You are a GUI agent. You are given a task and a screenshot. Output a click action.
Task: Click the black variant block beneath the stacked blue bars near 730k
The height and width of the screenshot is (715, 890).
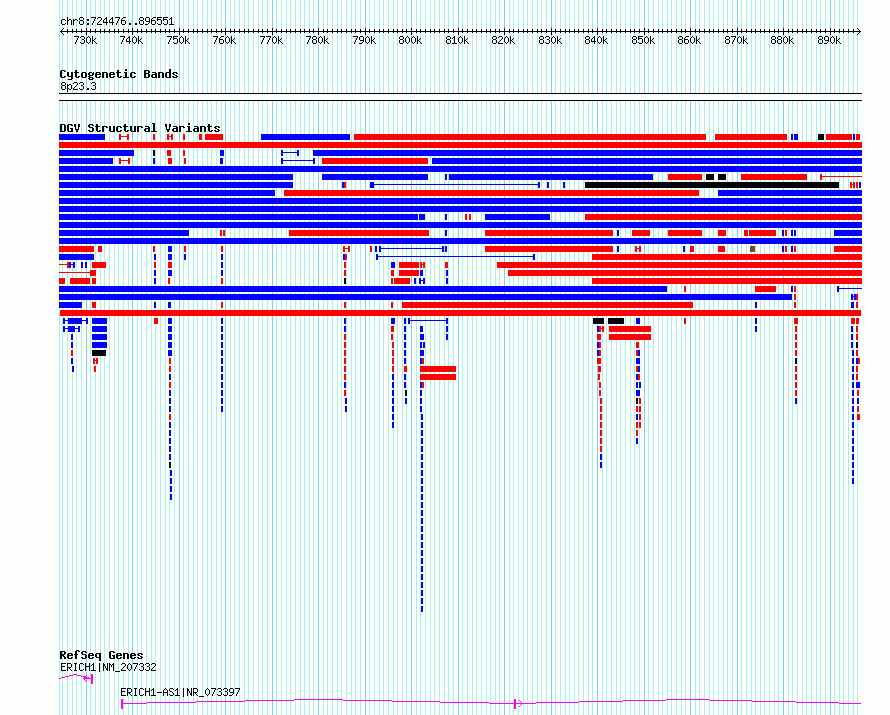(x=99, y=353)
